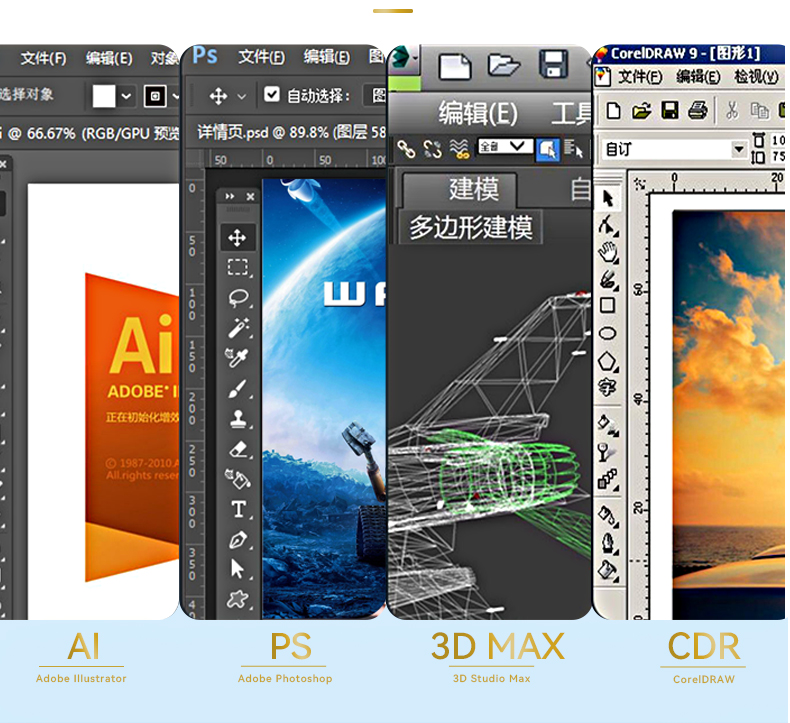Click the 多边形建模 panel button in 3D Max
The image size is (790, 723).
click(471, 227)
